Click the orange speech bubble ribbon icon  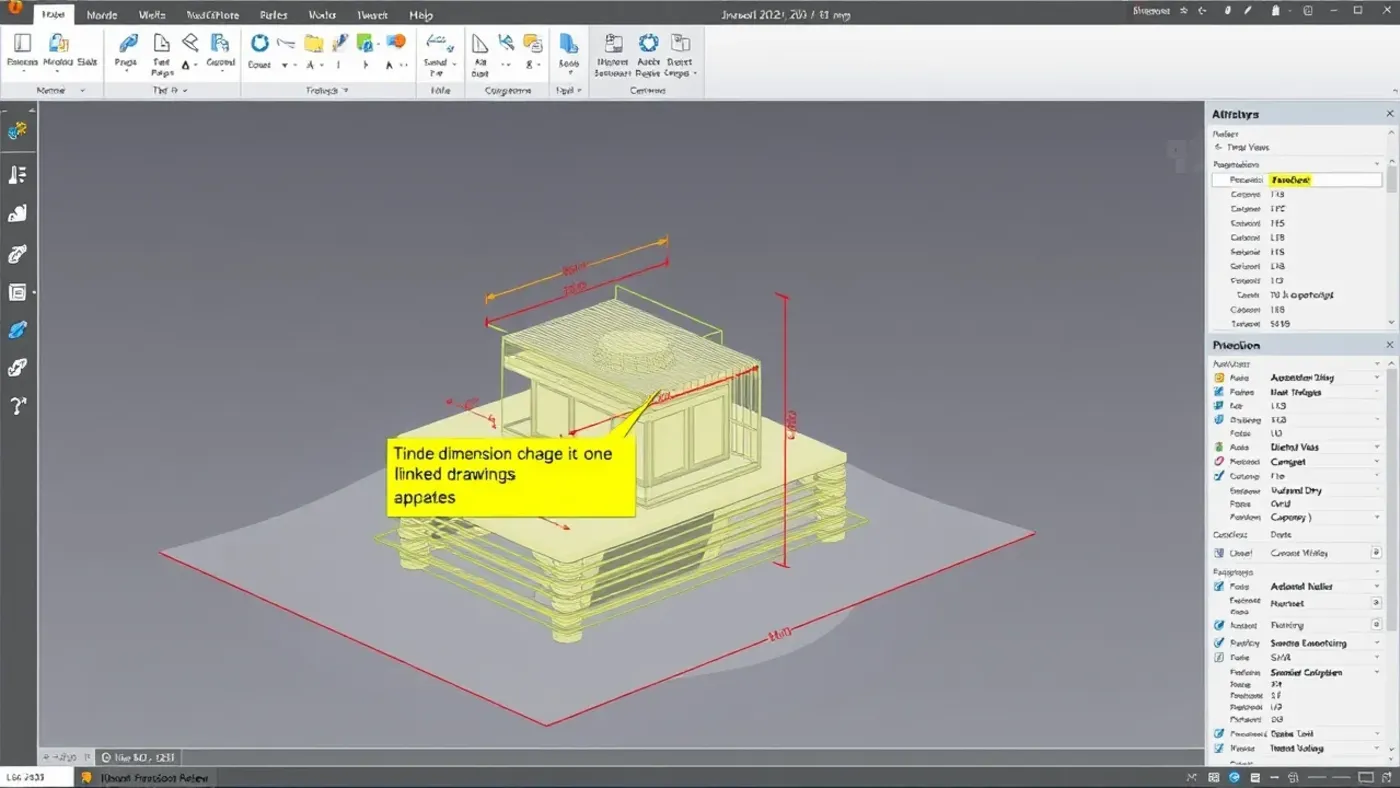396,42
